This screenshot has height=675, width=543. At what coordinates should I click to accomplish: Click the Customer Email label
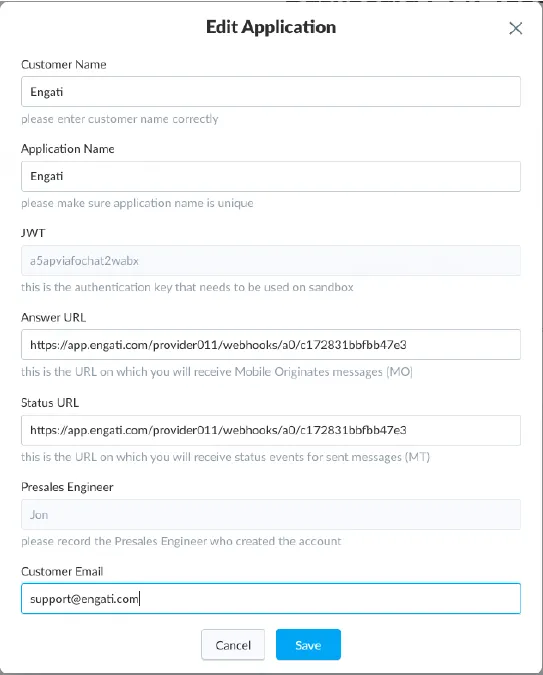(62, 571)
